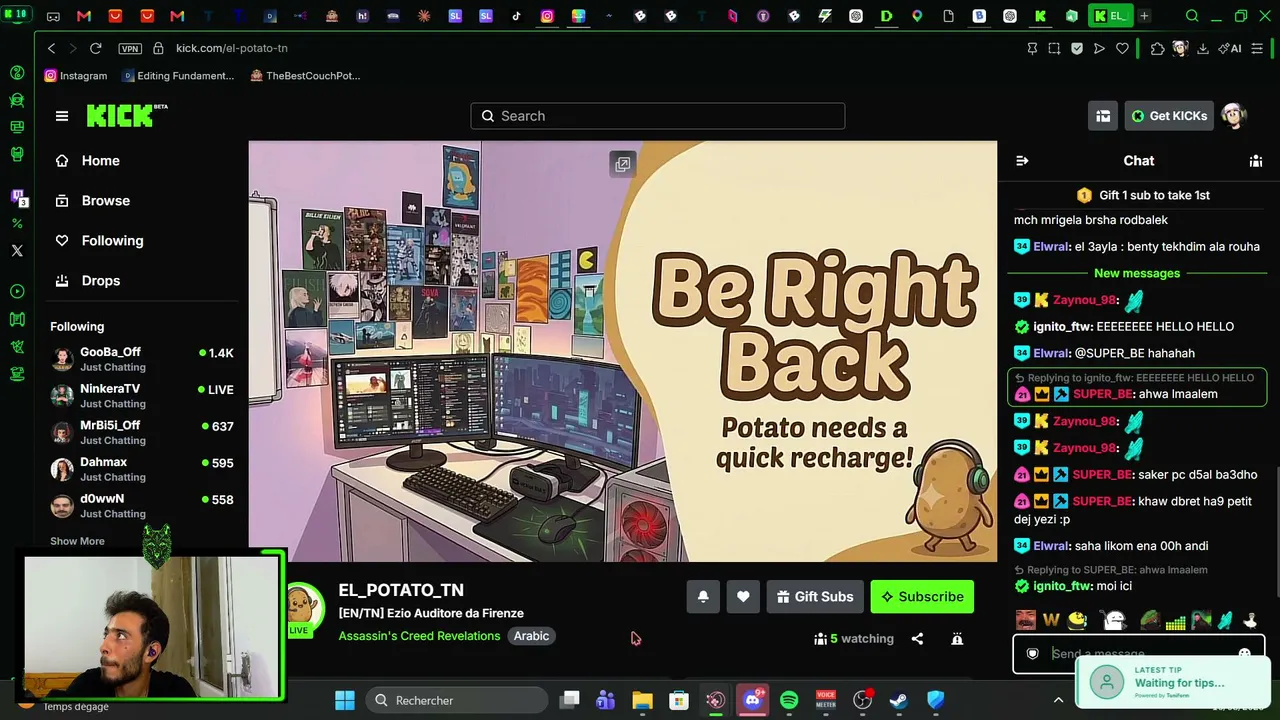Image resolution: width=1280 pixels, height=720 pixels.
Task: Expand Show more followed channels
Action: [77, 541]
